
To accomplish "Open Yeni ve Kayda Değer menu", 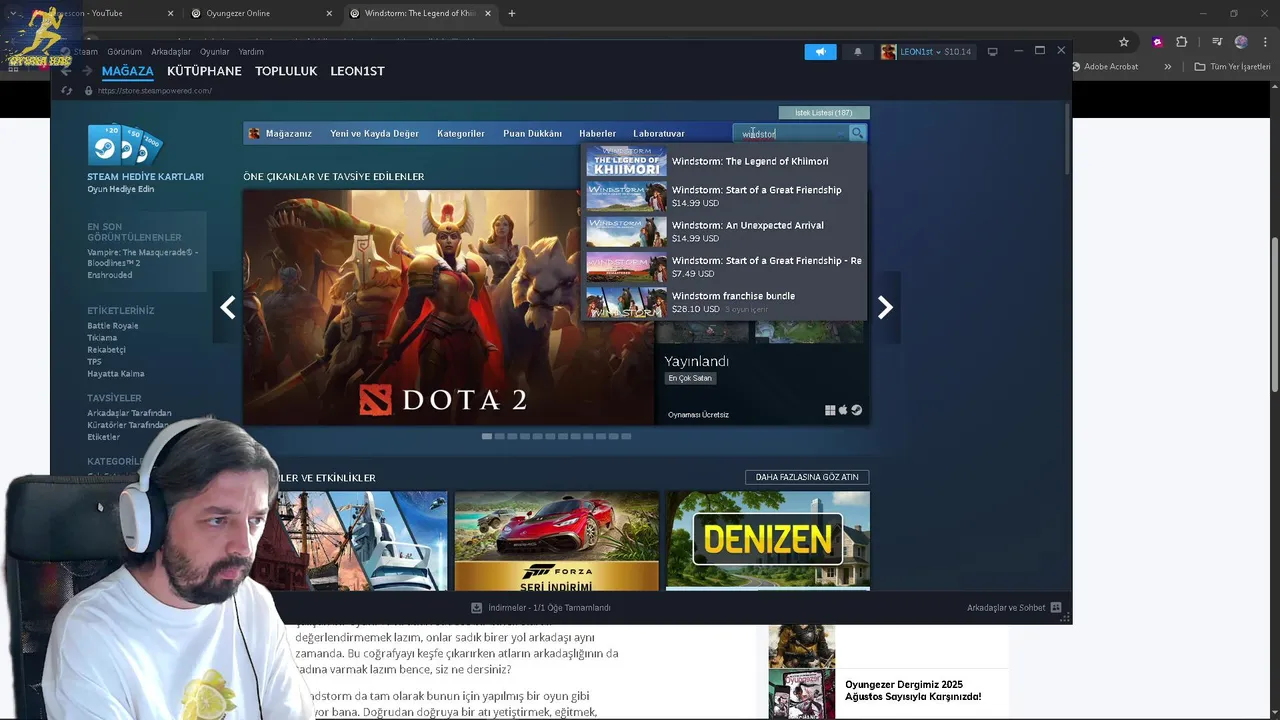I will (x=374, y=133).
